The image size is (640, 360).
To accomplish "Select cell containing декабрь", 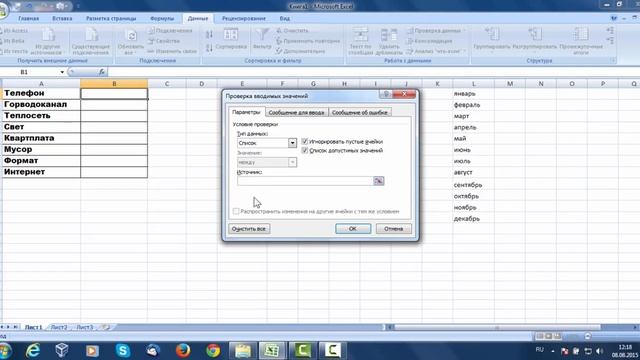I will pos(473,219).
